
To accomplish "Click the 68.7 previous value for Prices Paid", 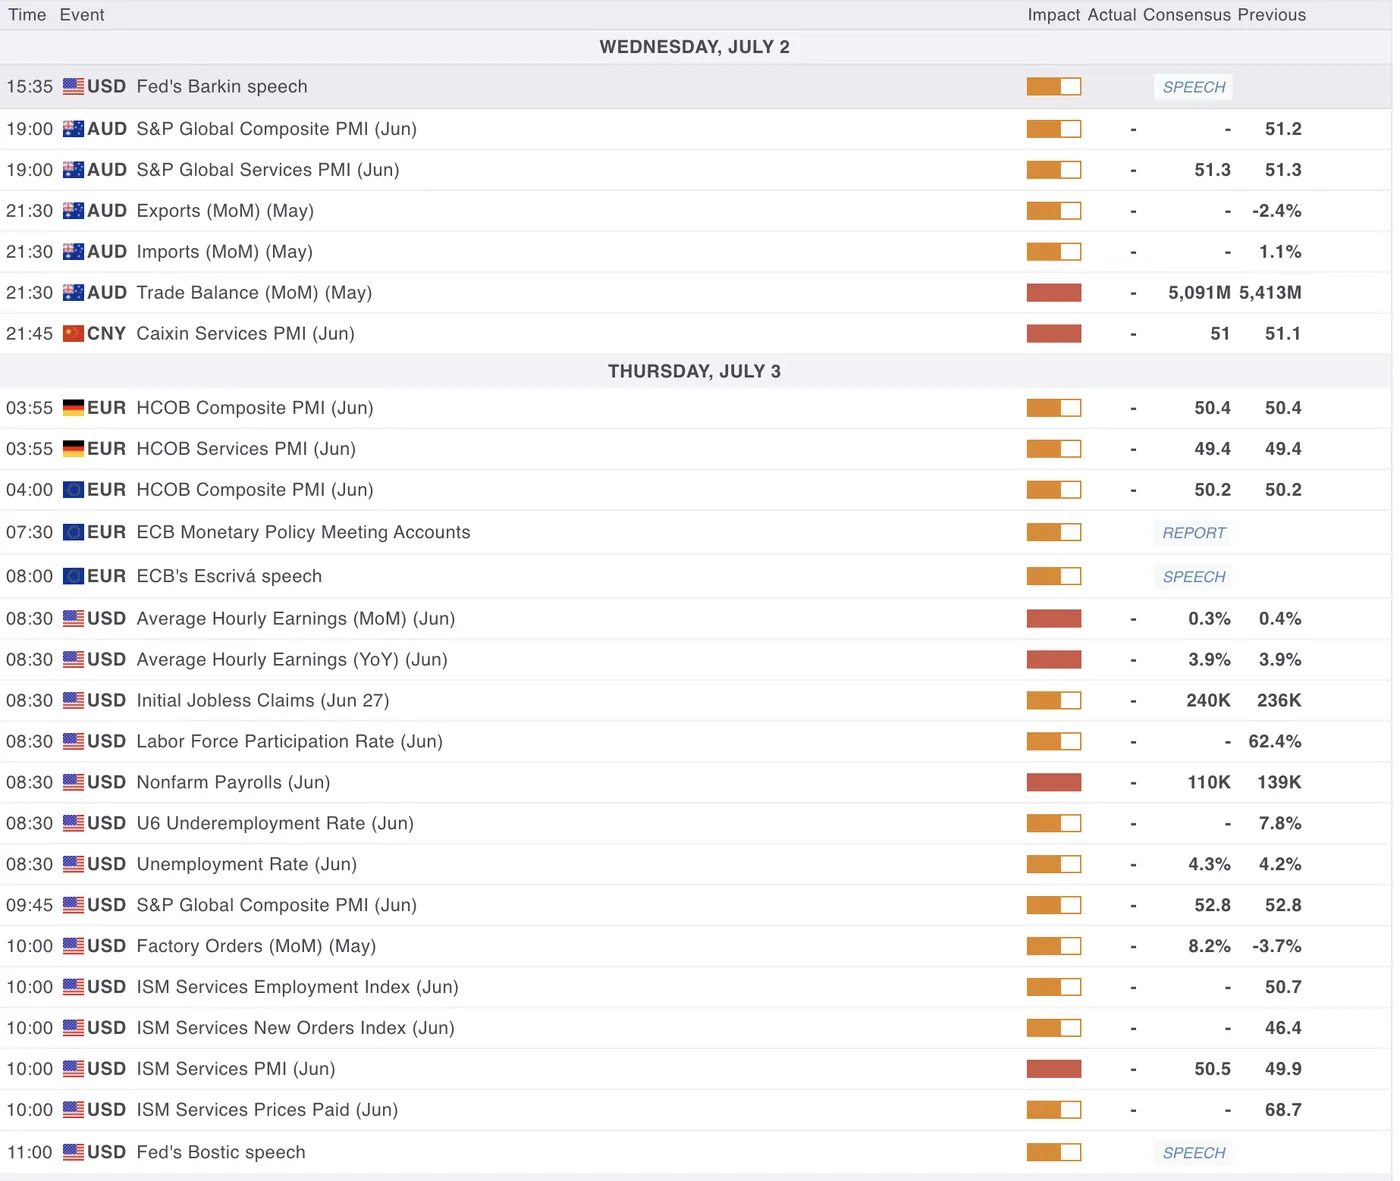I will tap(1283, 1110).
